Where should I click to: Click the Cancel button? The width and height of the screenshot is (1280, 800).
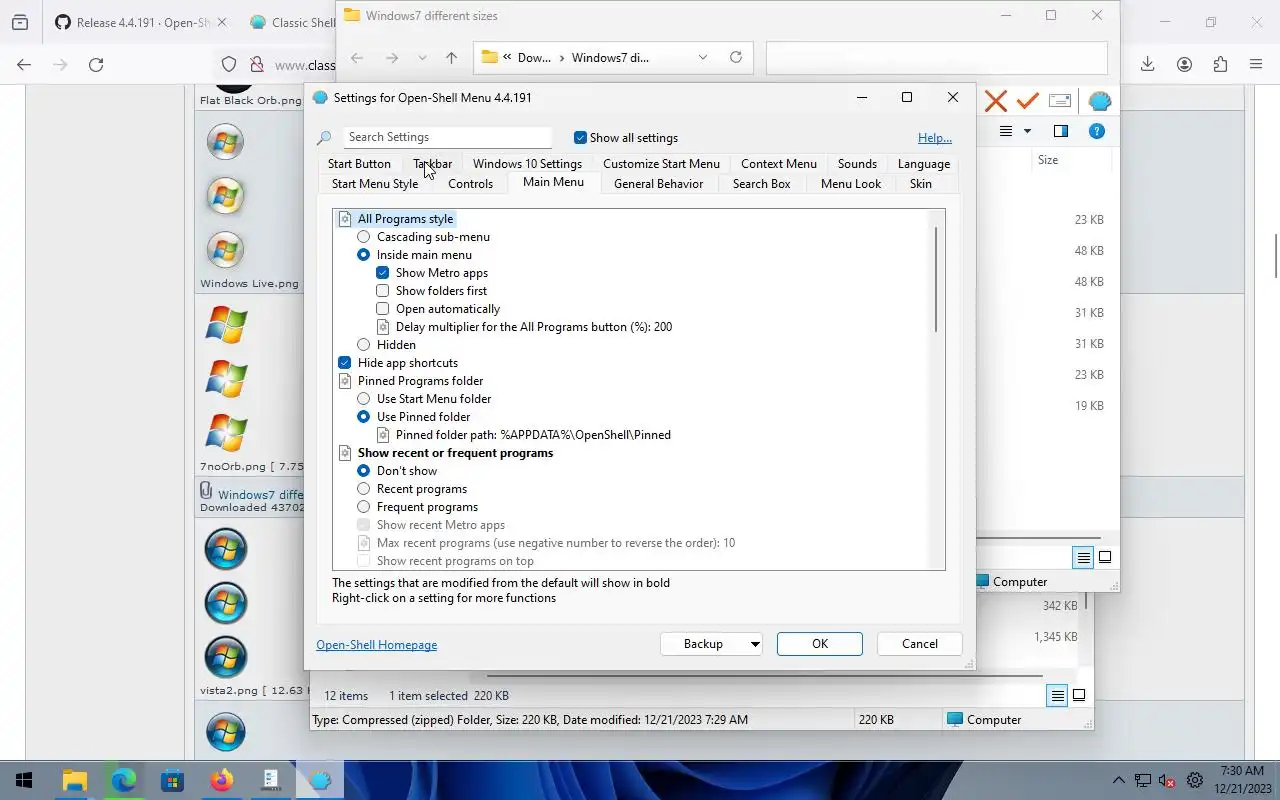click(x=920, y=644)
